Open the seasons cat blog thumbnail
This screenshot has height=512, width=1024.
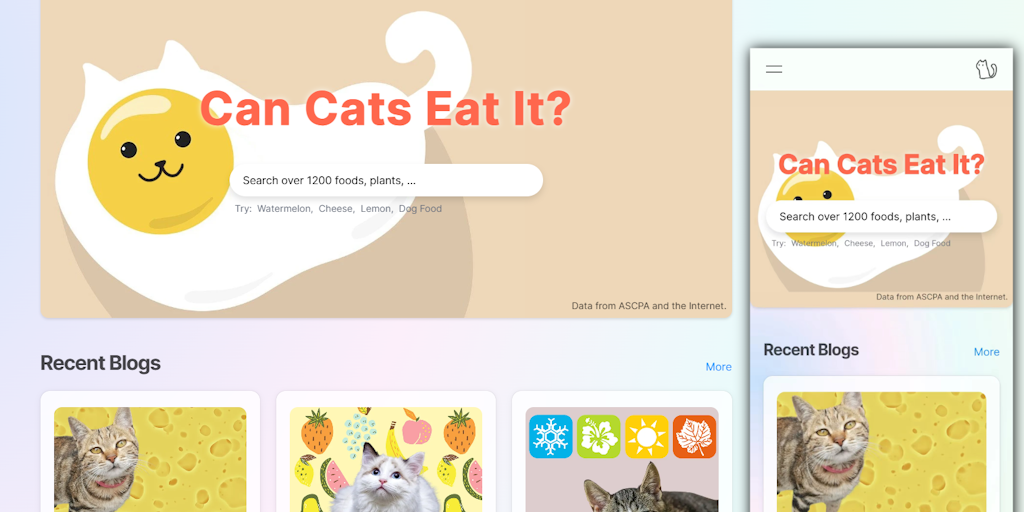point(622,459)
